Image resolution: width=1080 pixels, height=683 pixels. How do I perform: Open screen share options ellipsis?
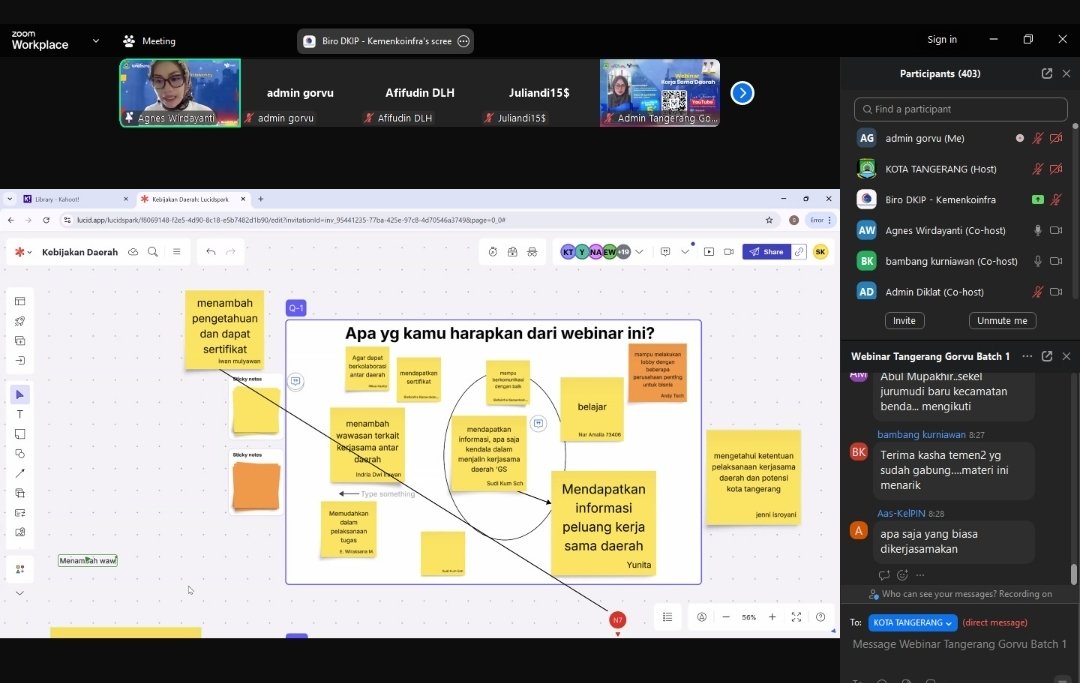click(x=464, y=41)
